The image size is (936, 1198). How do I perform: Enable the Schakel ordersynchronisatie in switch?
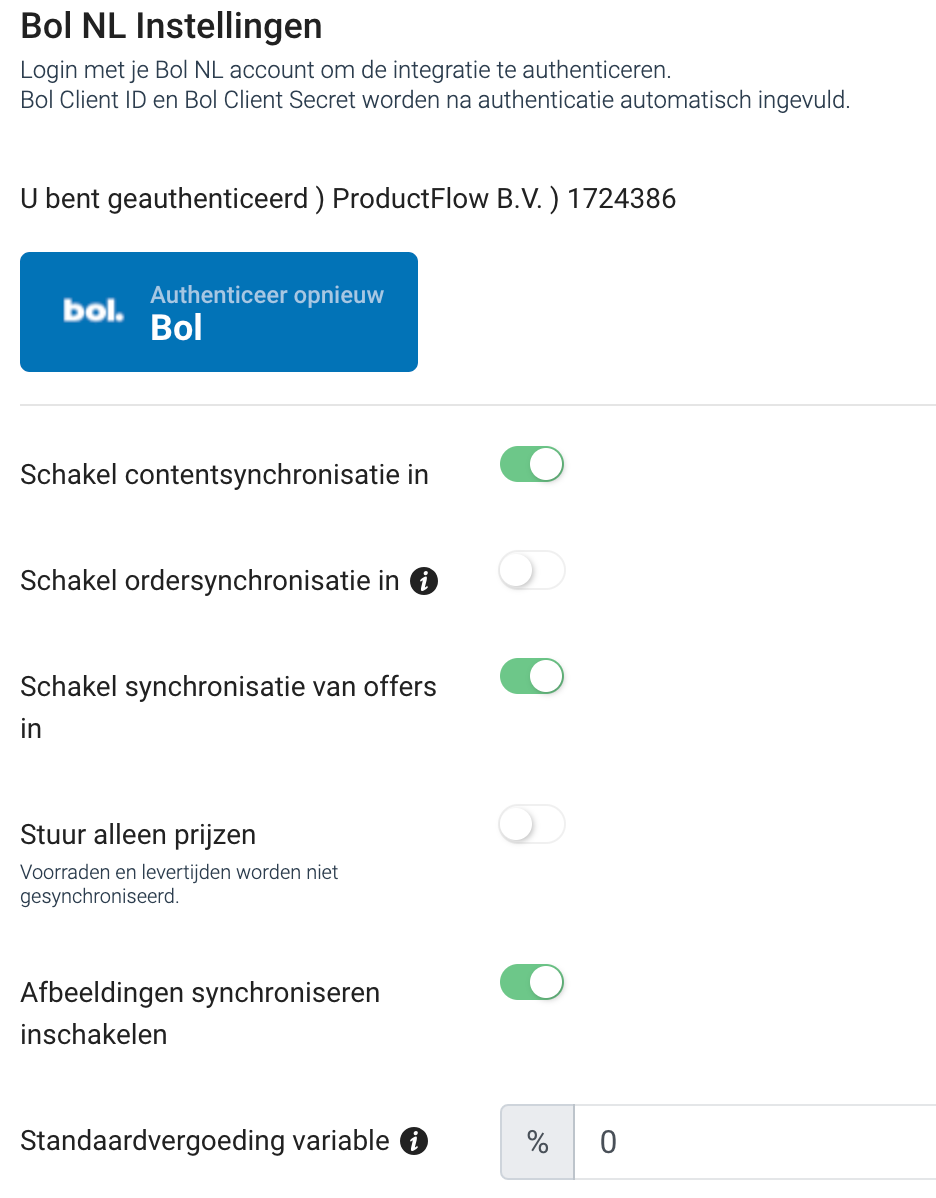[x=531, y=569]
